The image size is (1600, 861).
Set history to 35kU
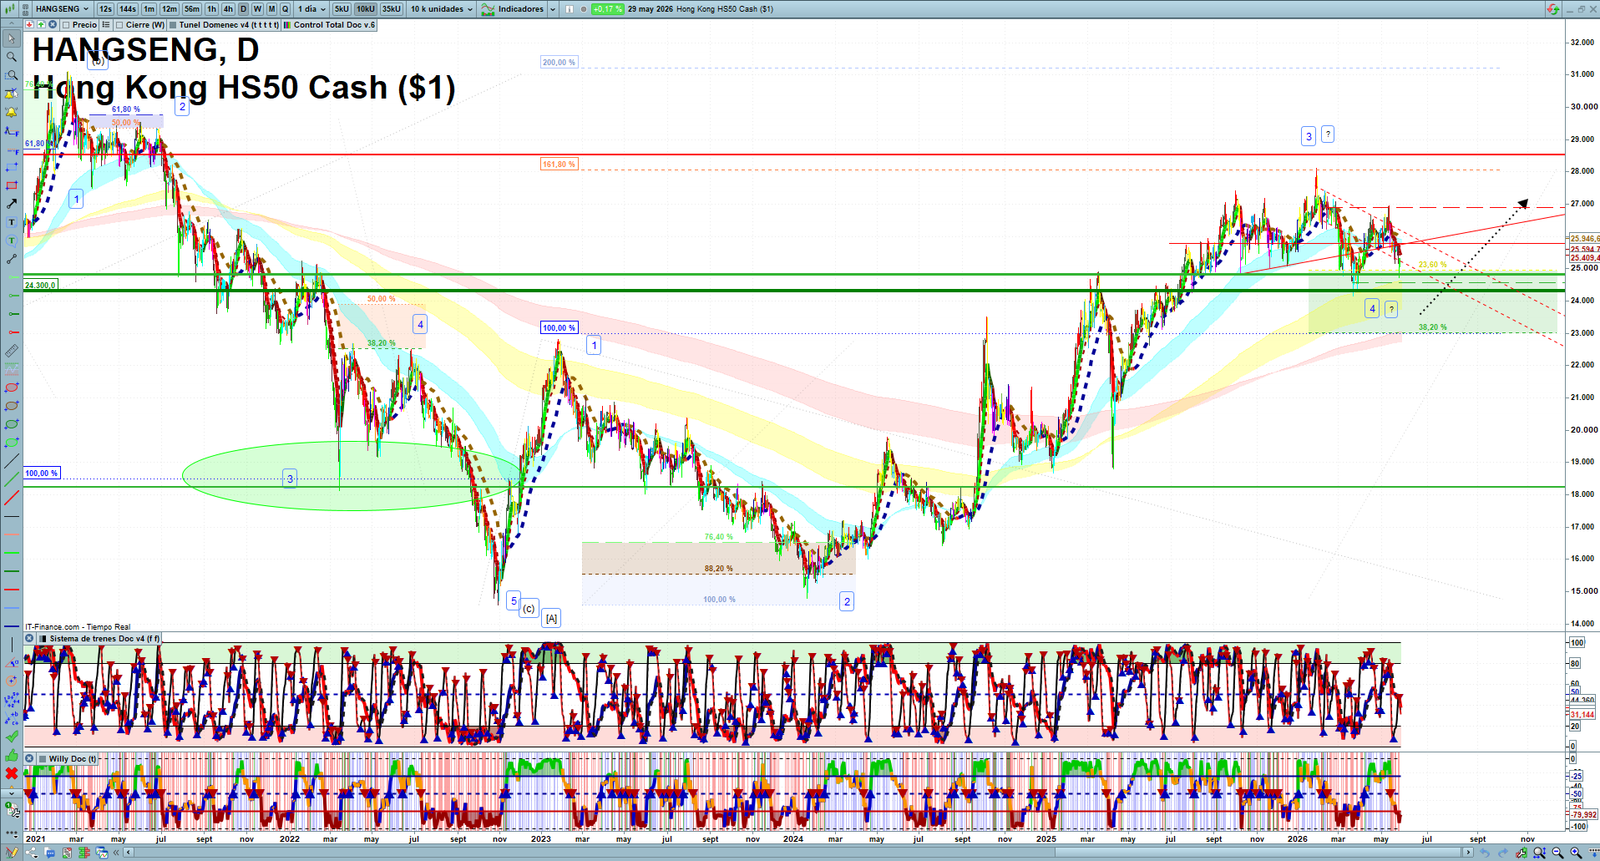[x=391, y=9]
